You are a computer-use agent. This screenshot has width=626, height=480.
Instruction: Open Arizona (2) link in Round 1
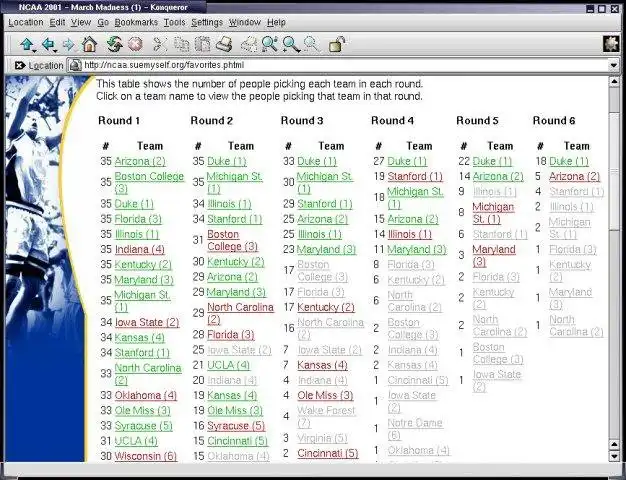tap(140, 161)
